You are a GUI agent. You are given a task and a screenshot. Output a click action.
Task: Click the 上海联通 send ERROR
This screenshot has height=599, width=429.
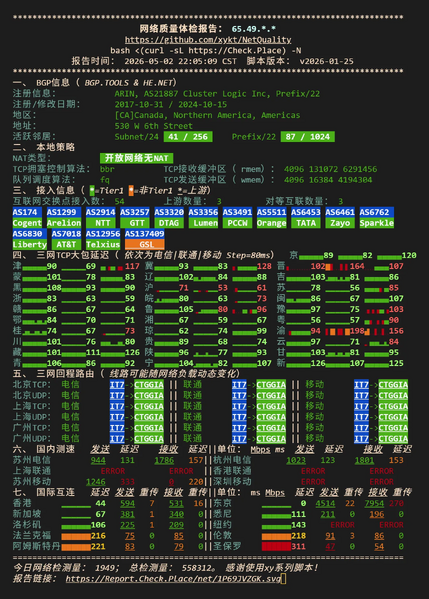[113, 471]
